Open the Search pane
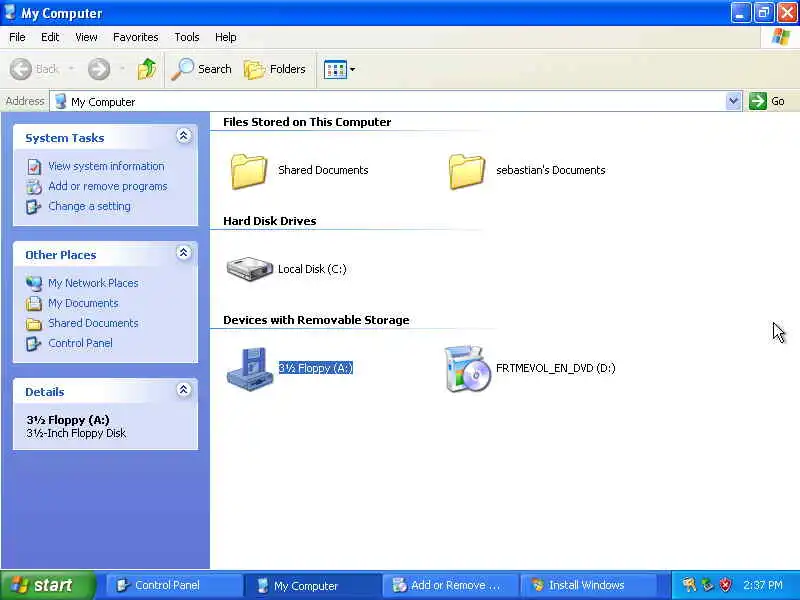Image resolution: width=800 pixels, height=600 pixels. pyautogui.click(x=201, y=69)
